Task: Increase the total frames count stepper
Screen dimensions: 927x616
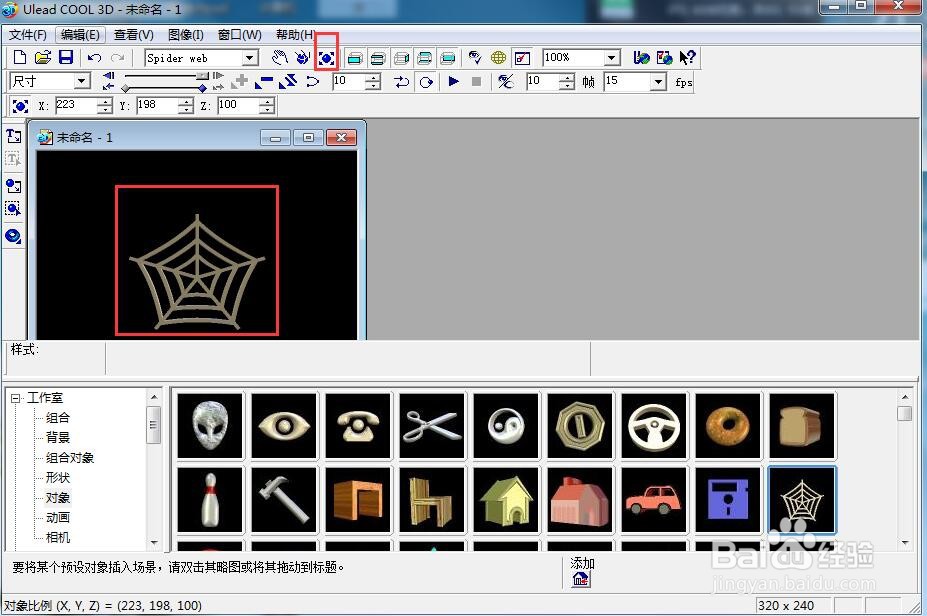Action: click(x=567, y=77)
